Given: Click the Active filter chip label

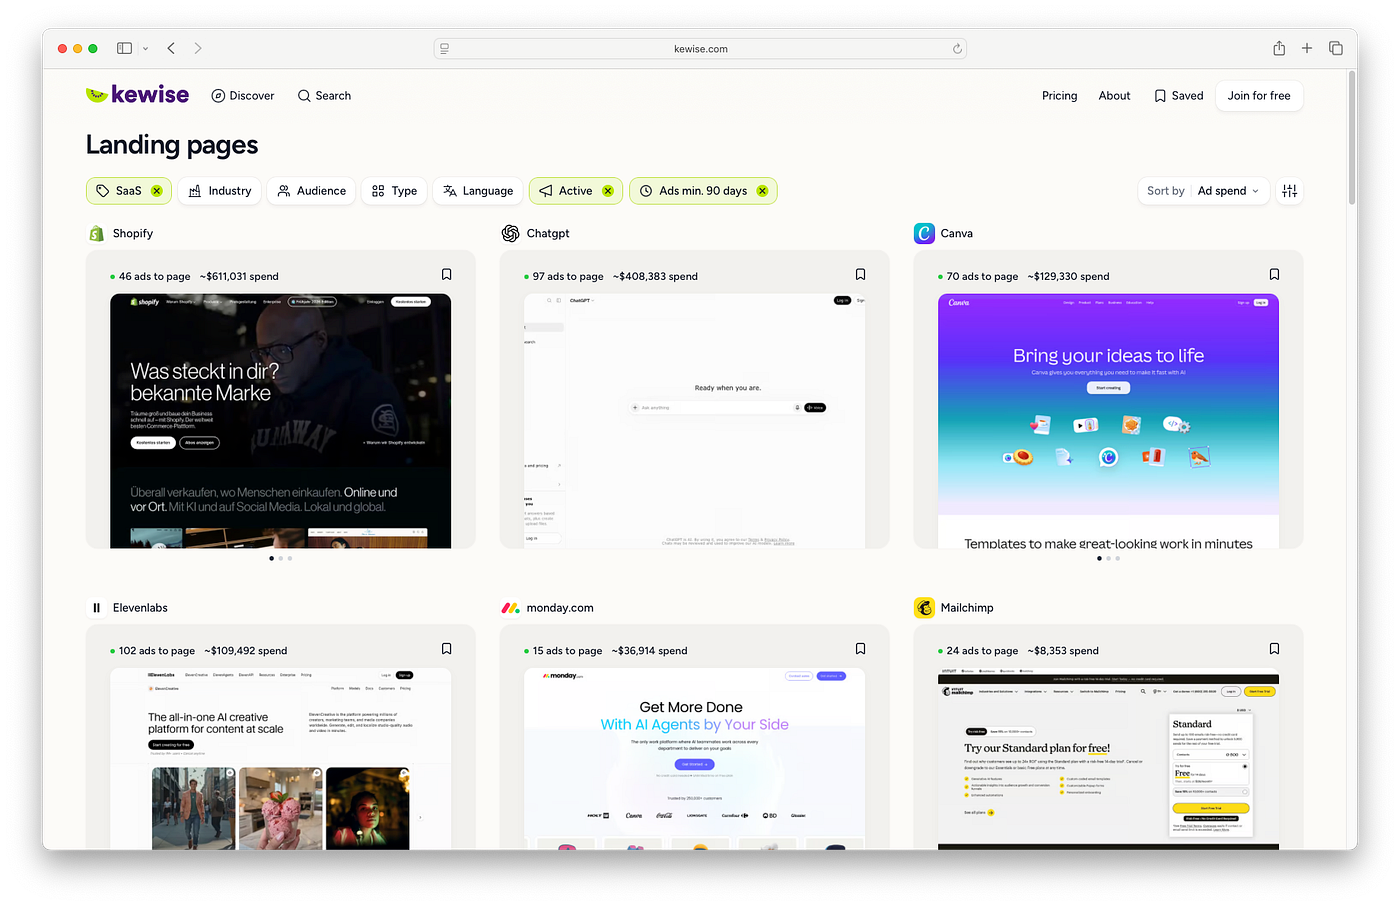Looking at the screenshot, I should point(575,191).
